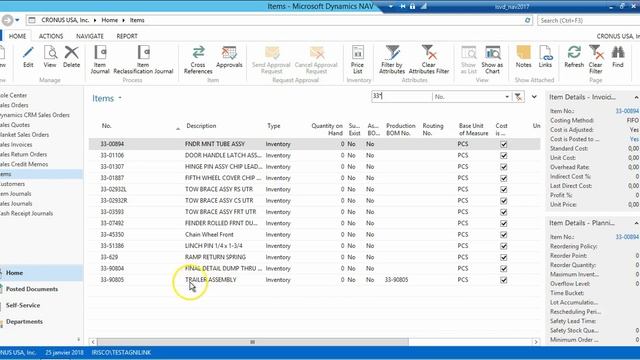
Task: Open the View item icon
Action: pos(50,57)
